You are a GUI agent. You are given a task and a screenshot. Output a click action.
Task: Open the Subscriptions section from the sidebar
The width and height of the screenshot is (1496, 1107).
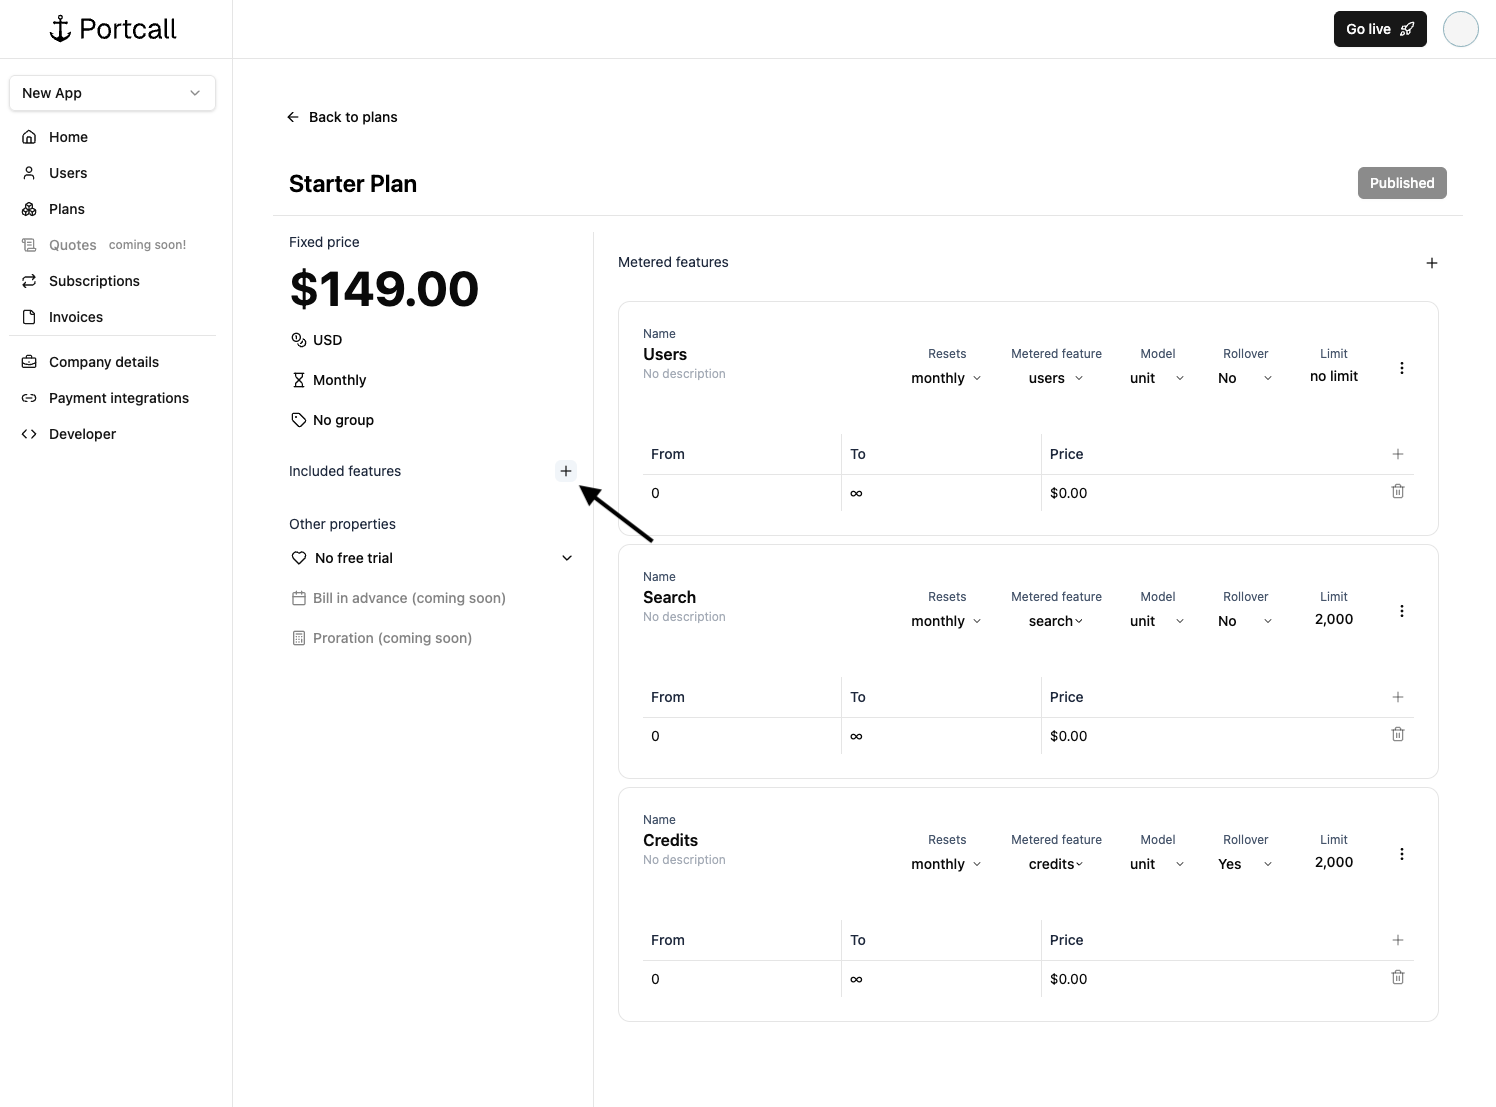[x=94, y=281]
